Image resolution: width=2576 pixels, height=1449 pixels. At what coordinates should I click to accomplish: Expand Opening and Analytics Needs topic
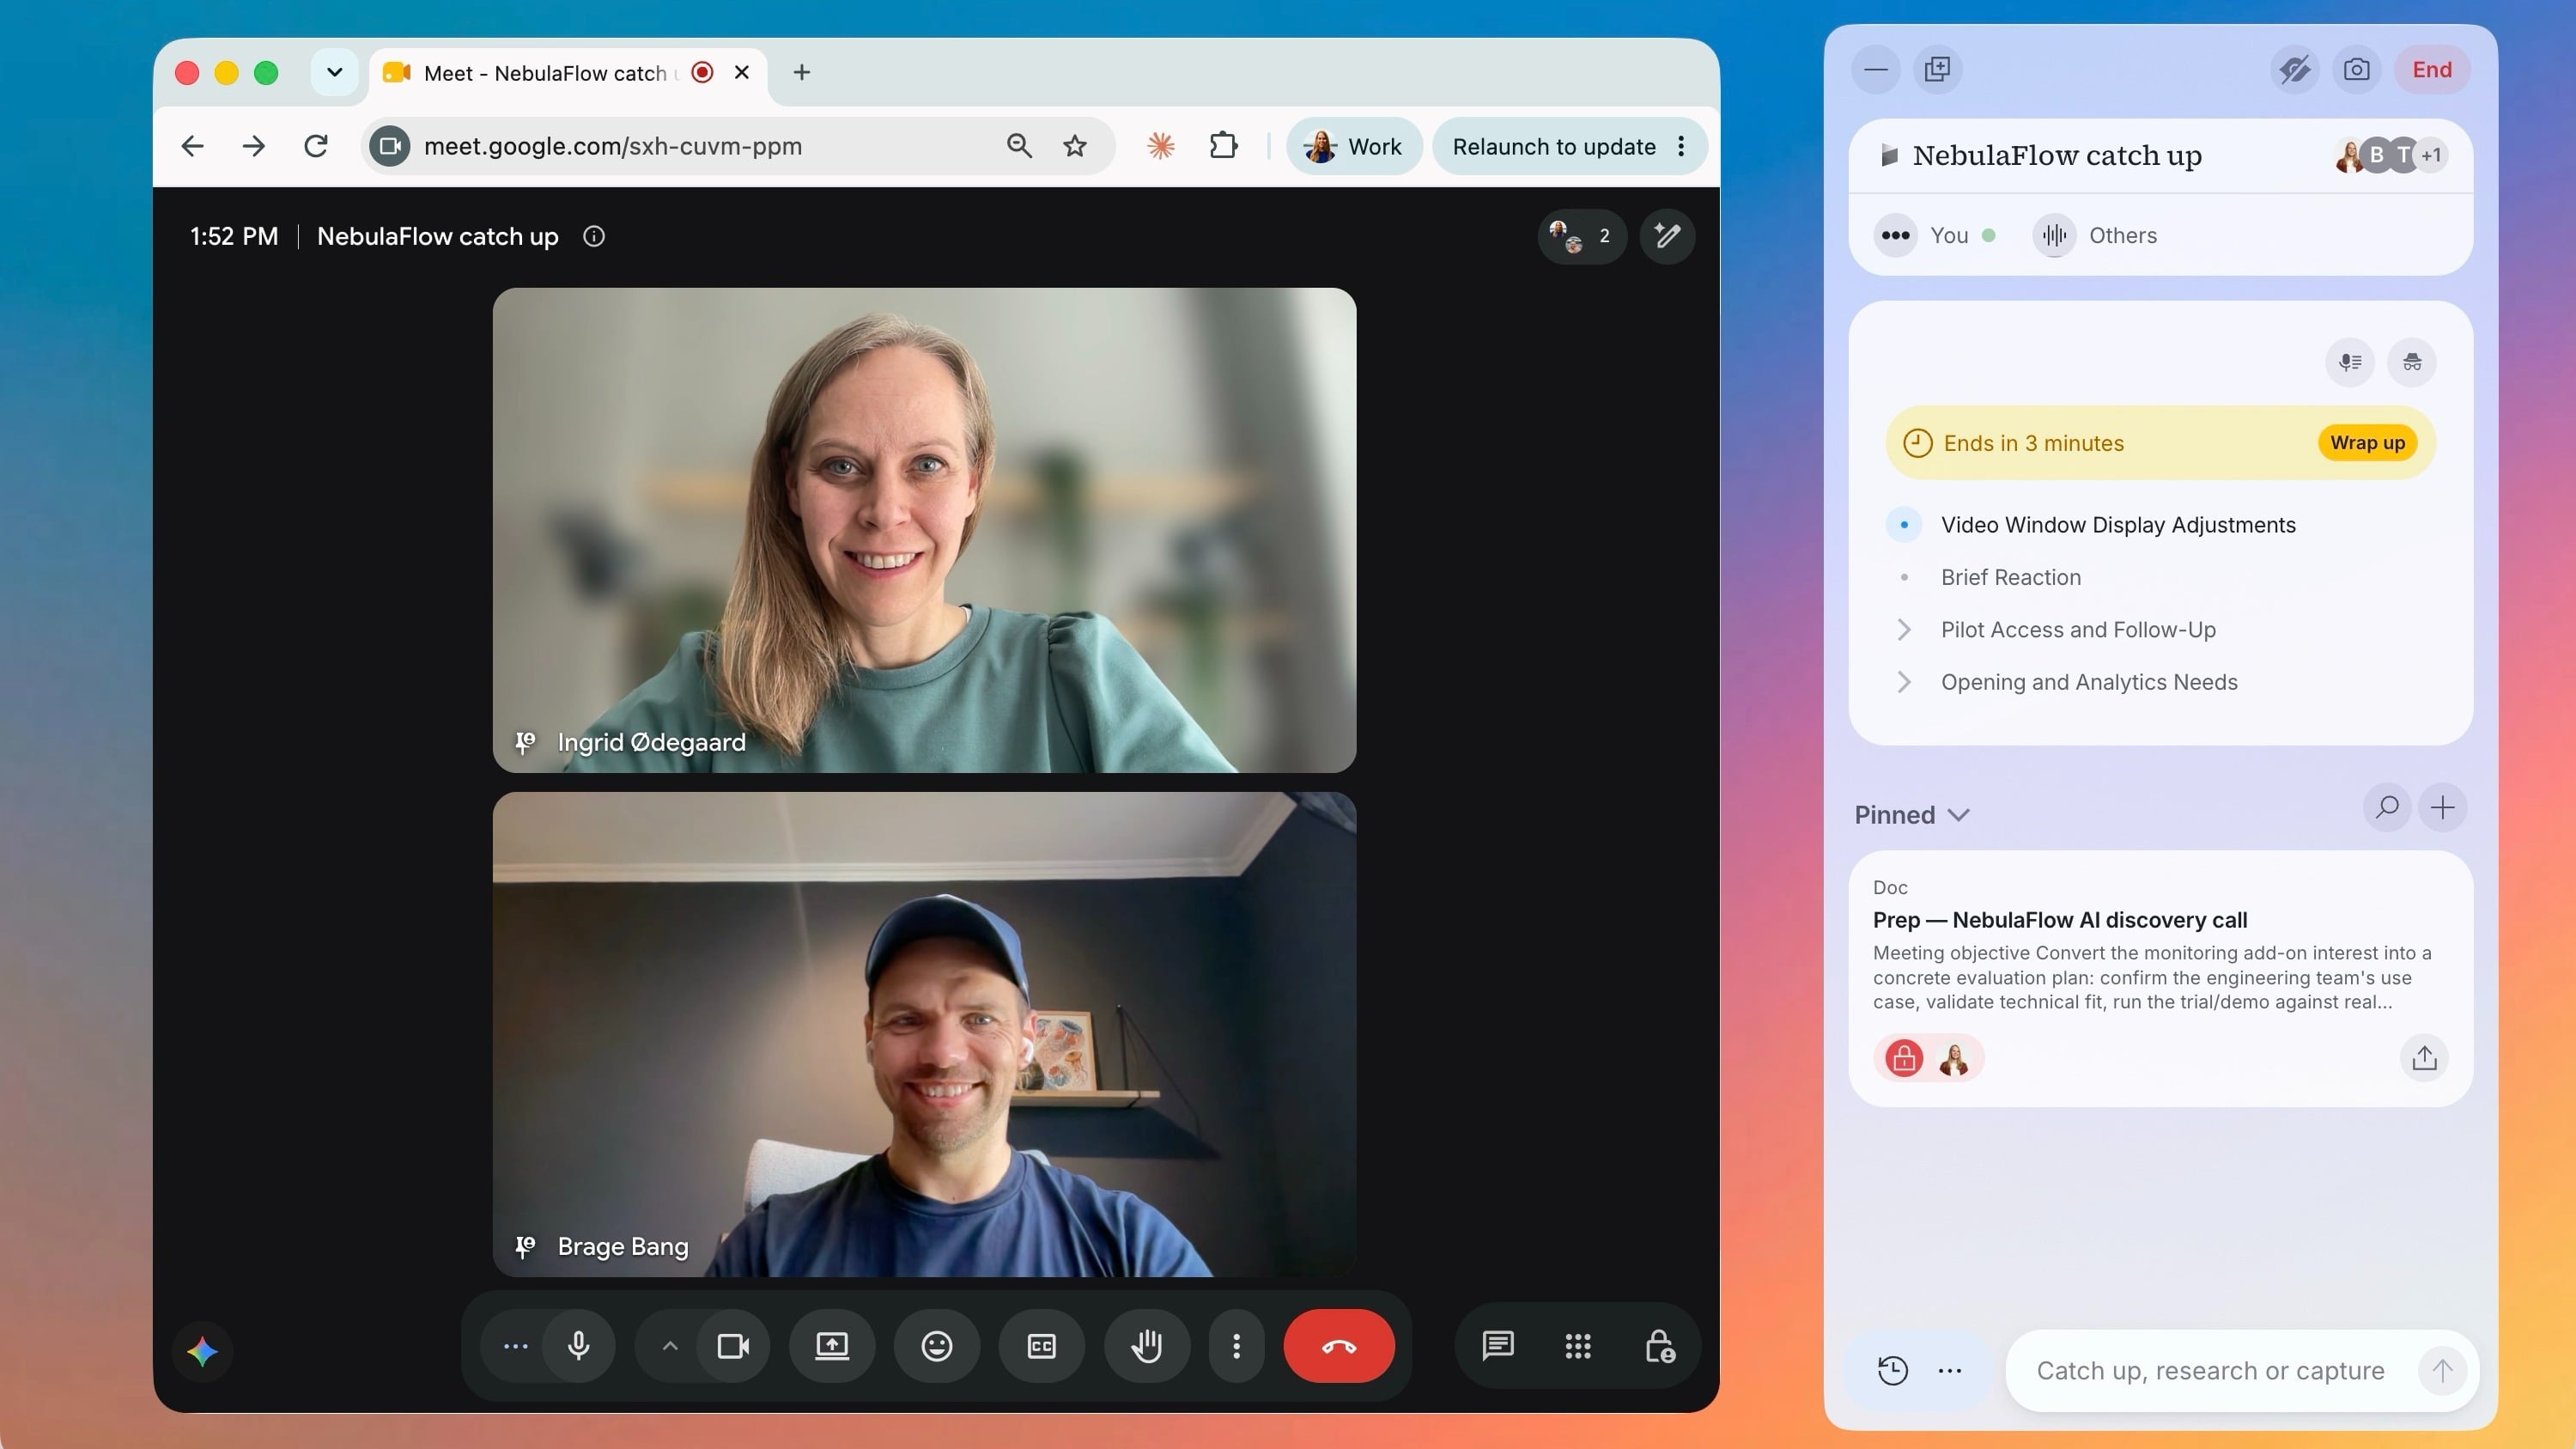pos(1904,682)
